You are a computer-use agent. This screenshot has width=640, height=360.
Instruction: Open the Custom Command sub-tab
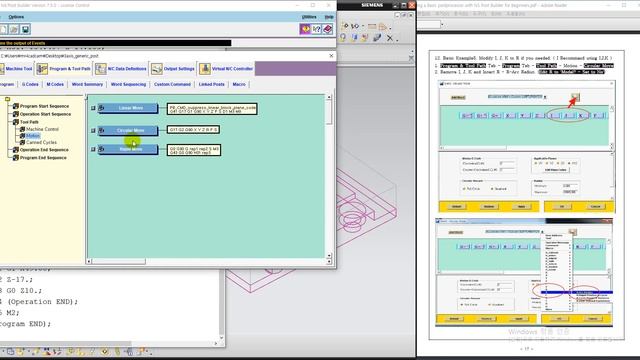pyautogui.click(x=172, y=84)
